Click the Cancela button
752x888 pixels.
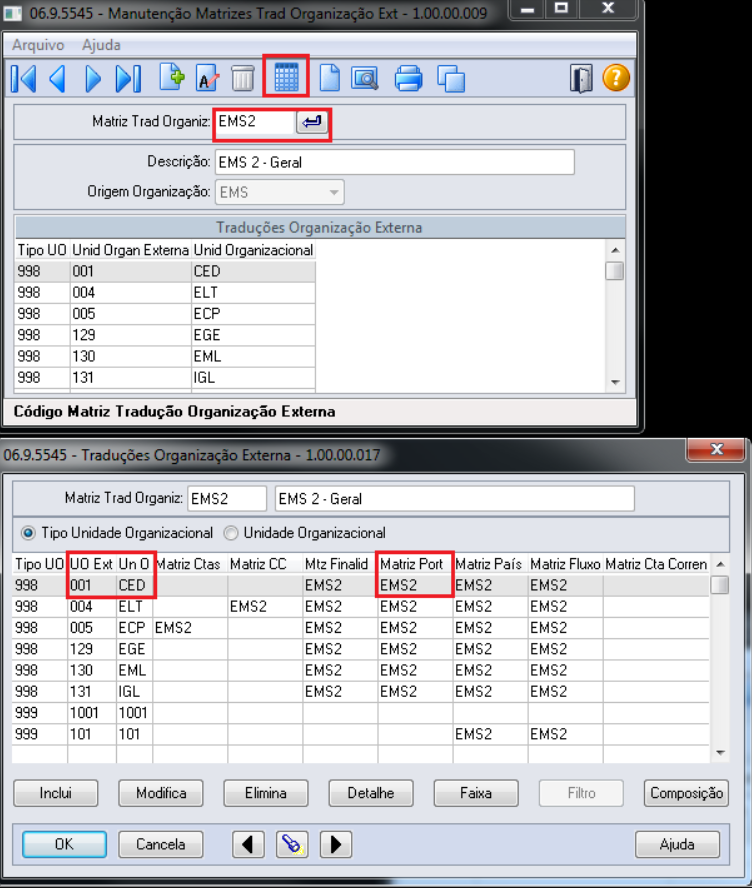pyautogui.click(x=161, y=844)
